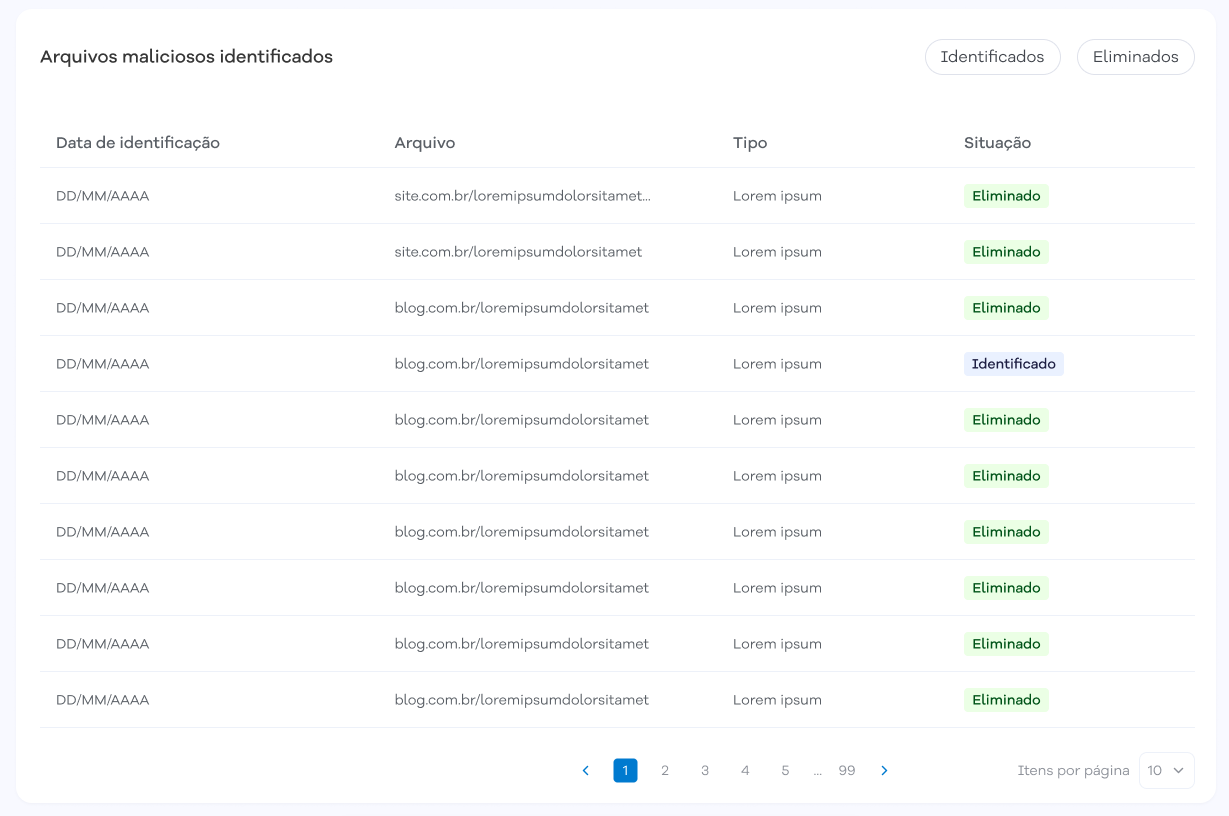Navigate to page 4 of the results
Screen dimensions: 1229x816
click(x=745, y=770)
